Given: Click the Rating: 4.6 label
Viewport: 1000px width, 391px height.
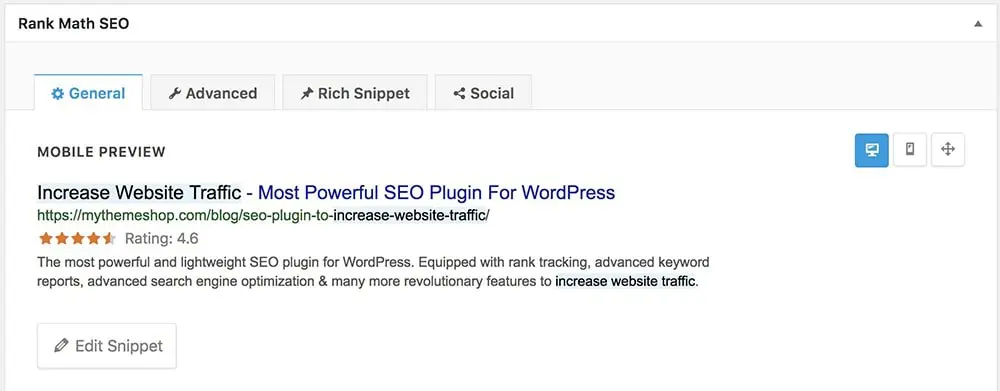Looking at the screenshot, I should tap(161, 239).
